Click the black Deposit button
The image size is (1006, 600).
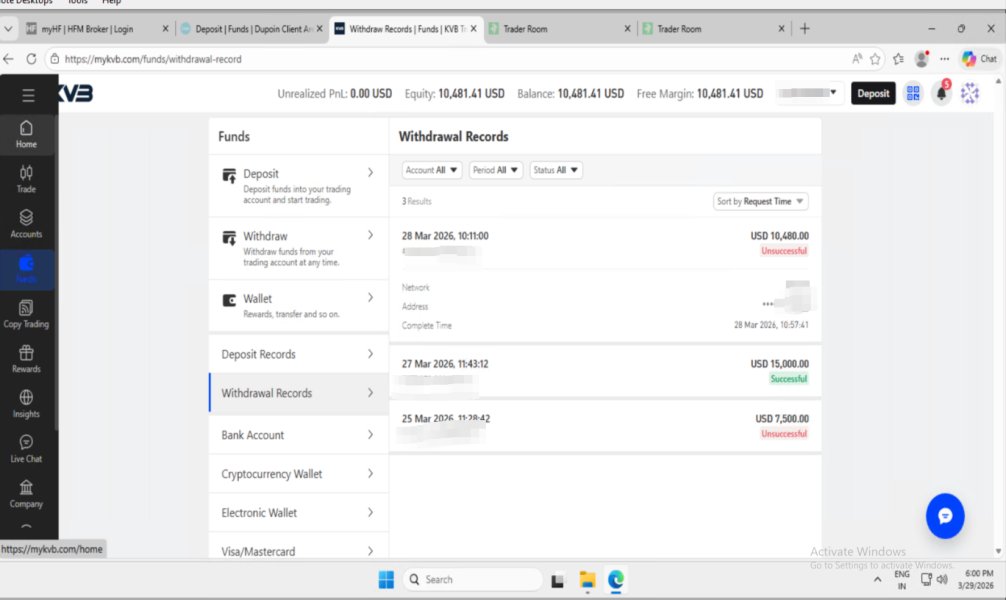[873, 94]
